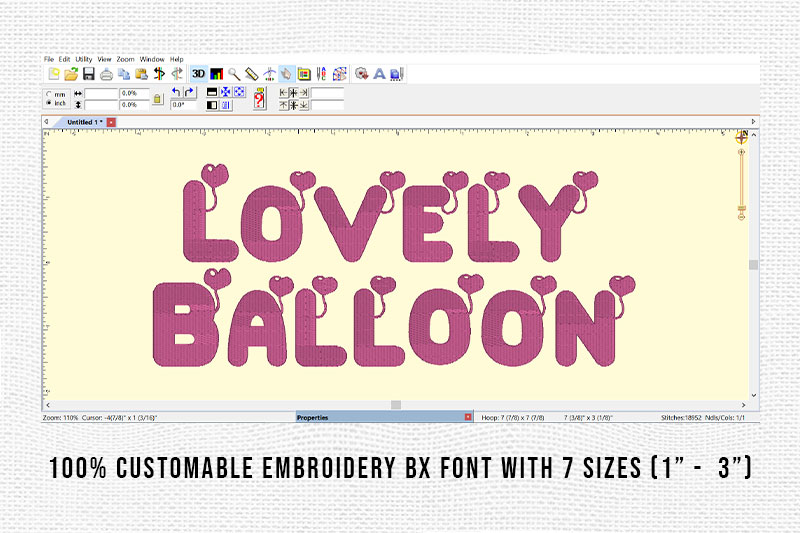Image resolution: width=800 pixels, height=533 pixels.
Task: Close the Properties panel
Action: click(x=468, y=417)
